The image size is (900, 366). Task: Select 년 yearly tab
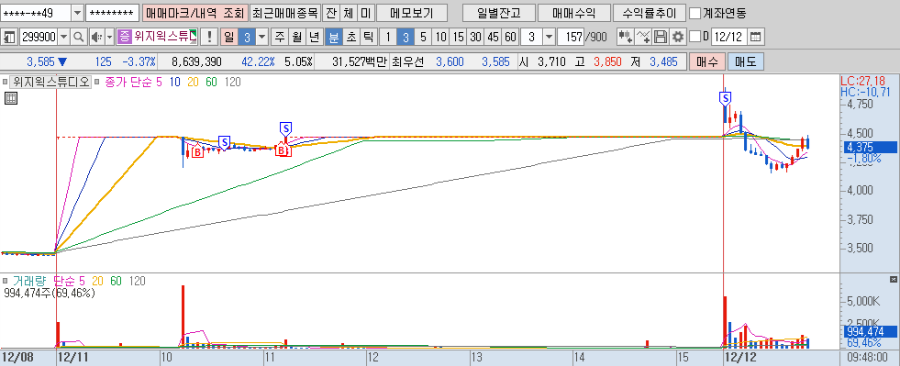(x=314, y=37)
